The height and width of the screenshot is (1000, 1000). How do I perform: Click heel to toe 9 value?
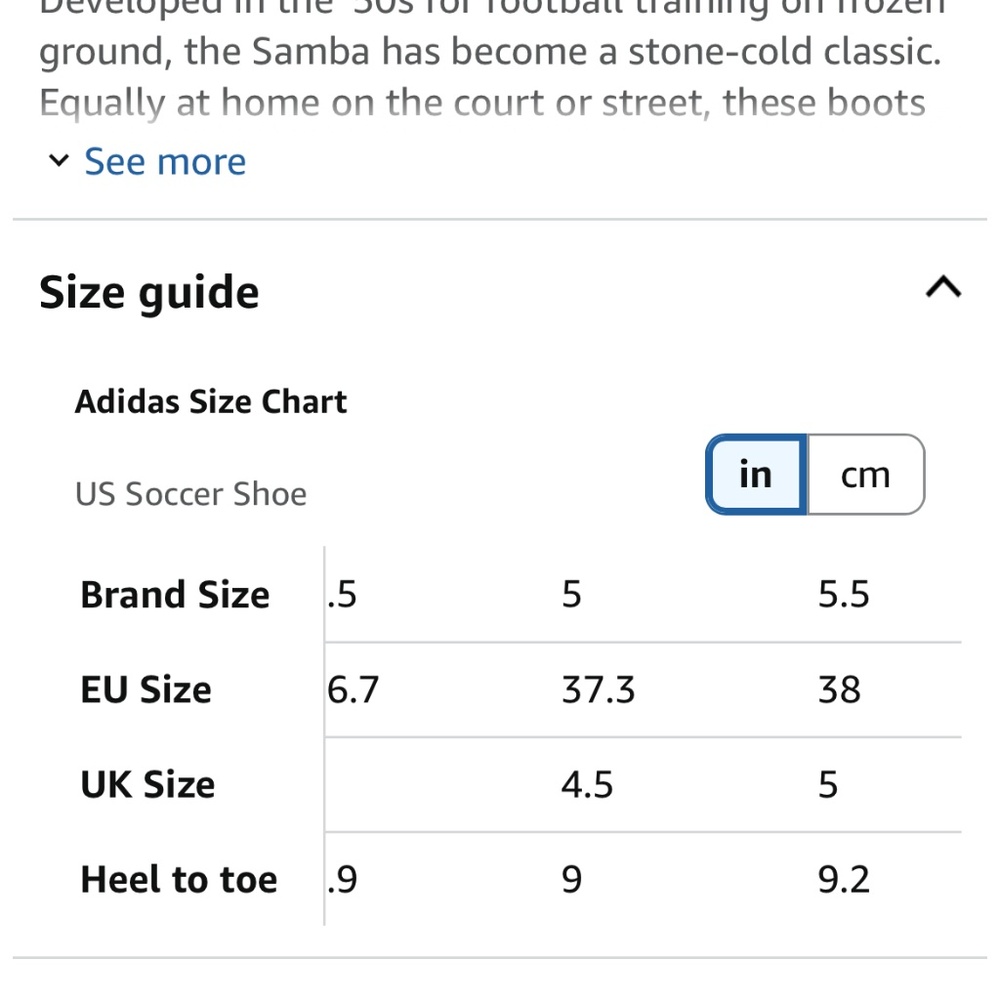click(x=571, y=879)
